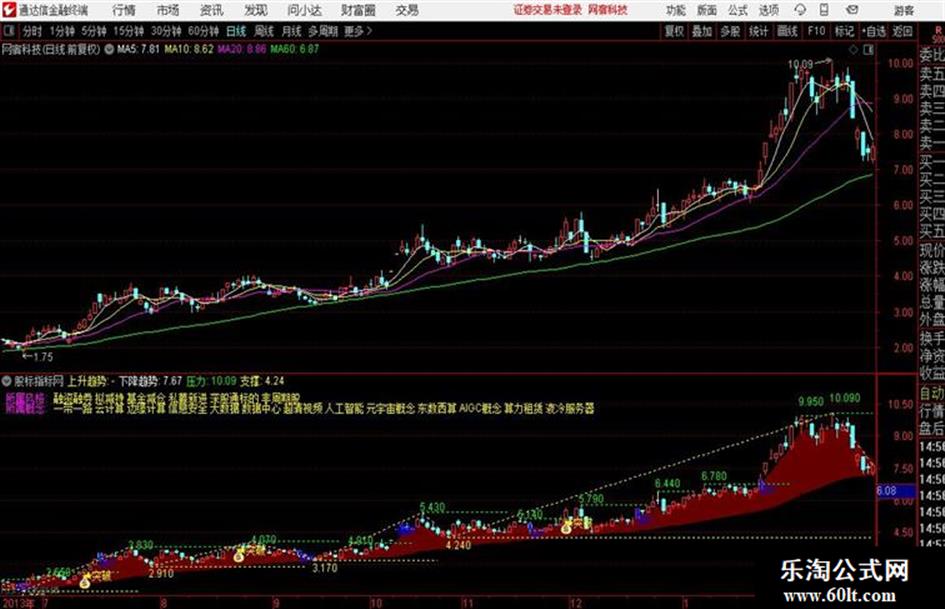The image size is (945, 609).
Task: Switch to 30分钟 period
Action: point(166,31)
